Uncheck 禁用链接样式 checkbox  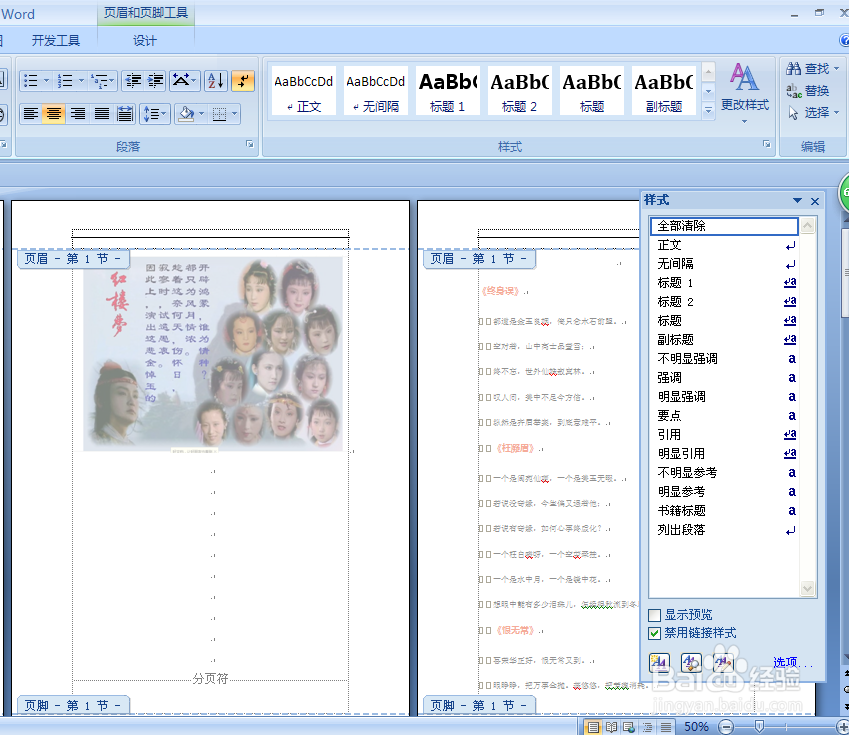(655, 633)
